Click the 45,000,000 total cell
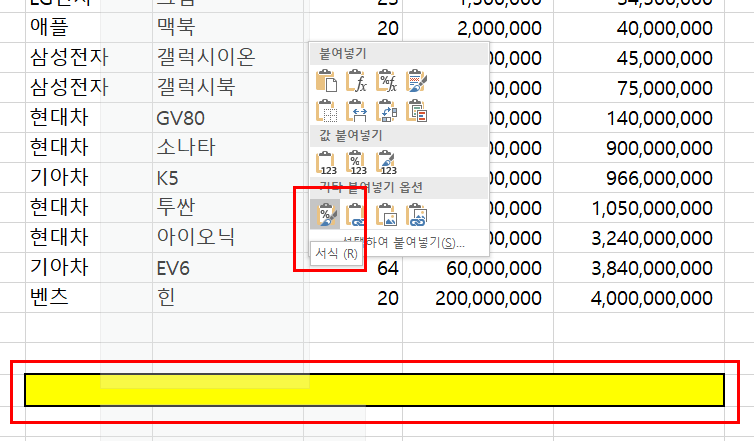 [639, 57]
